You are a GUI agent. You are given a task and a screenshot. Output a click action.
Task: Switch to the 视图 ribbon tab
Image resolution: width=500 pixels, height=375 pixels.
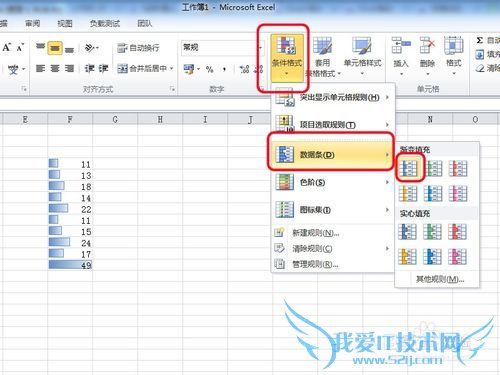coord(65,23)
